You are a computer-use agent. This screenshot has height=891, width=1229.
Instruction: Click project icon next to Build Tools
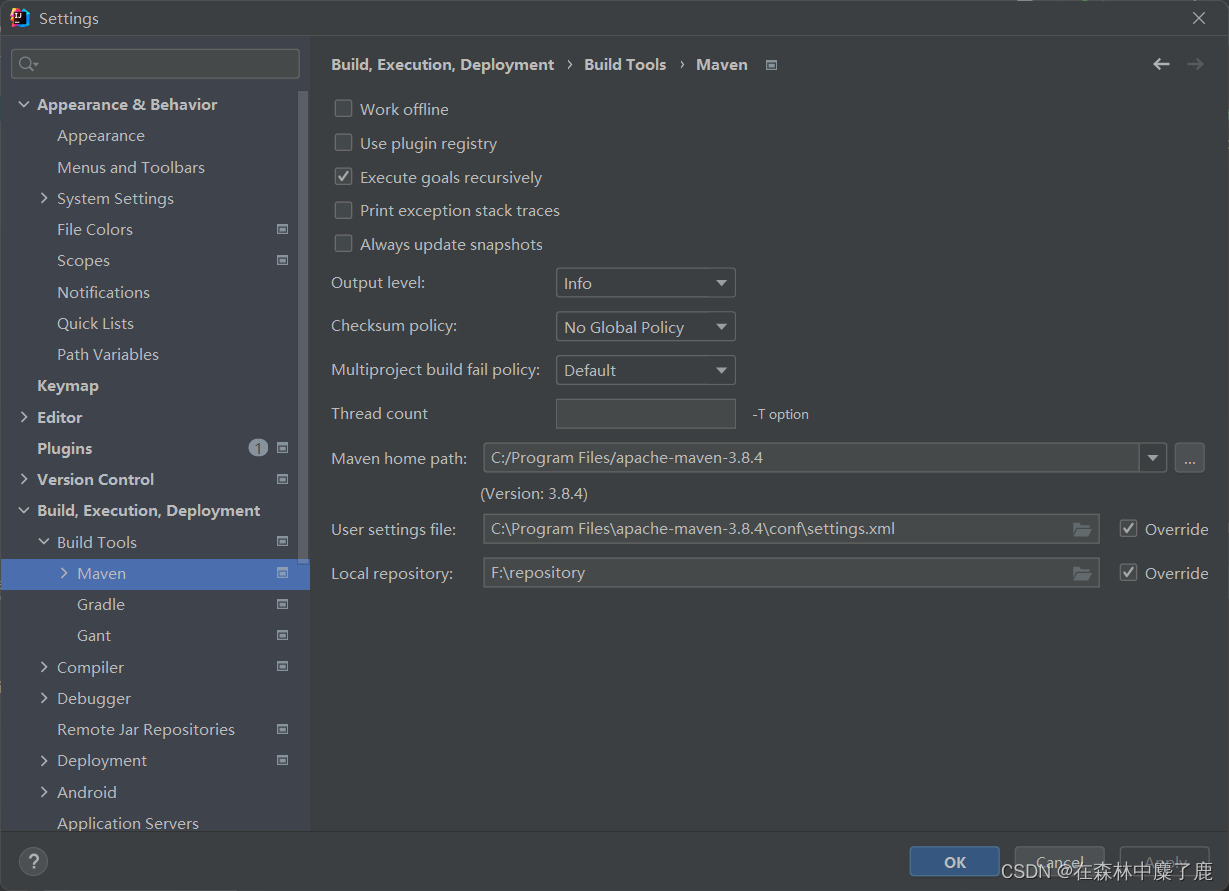(282, 541)
